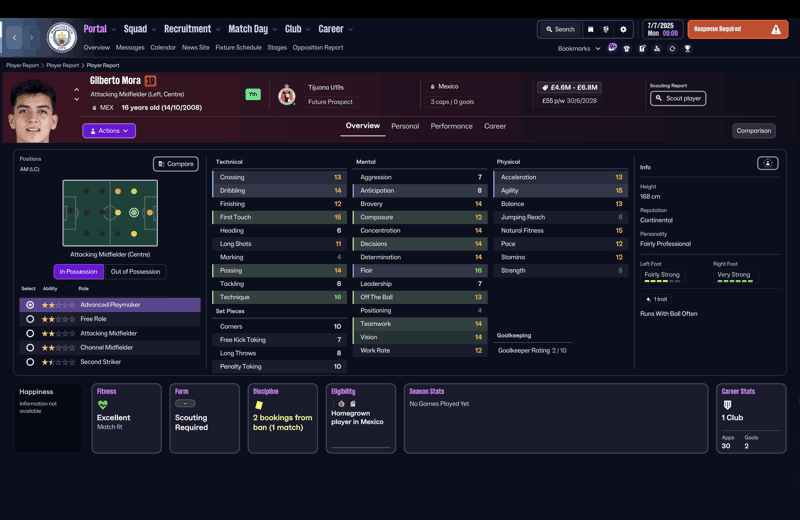Click the Form indicator pill icon
800x520 pixels.
[185, 404]
